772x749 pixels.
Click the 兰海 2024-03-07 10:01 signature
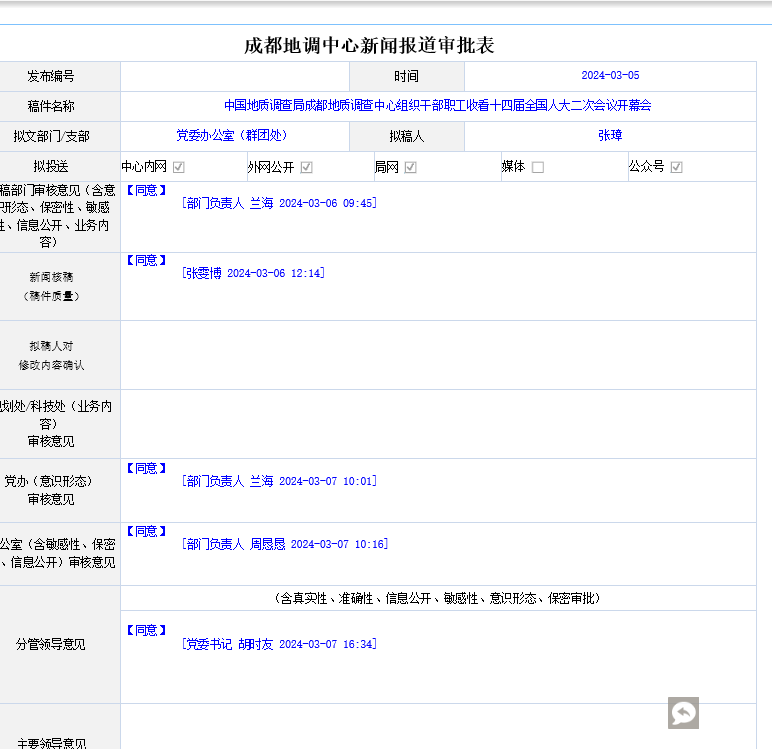tap(279, 481)
